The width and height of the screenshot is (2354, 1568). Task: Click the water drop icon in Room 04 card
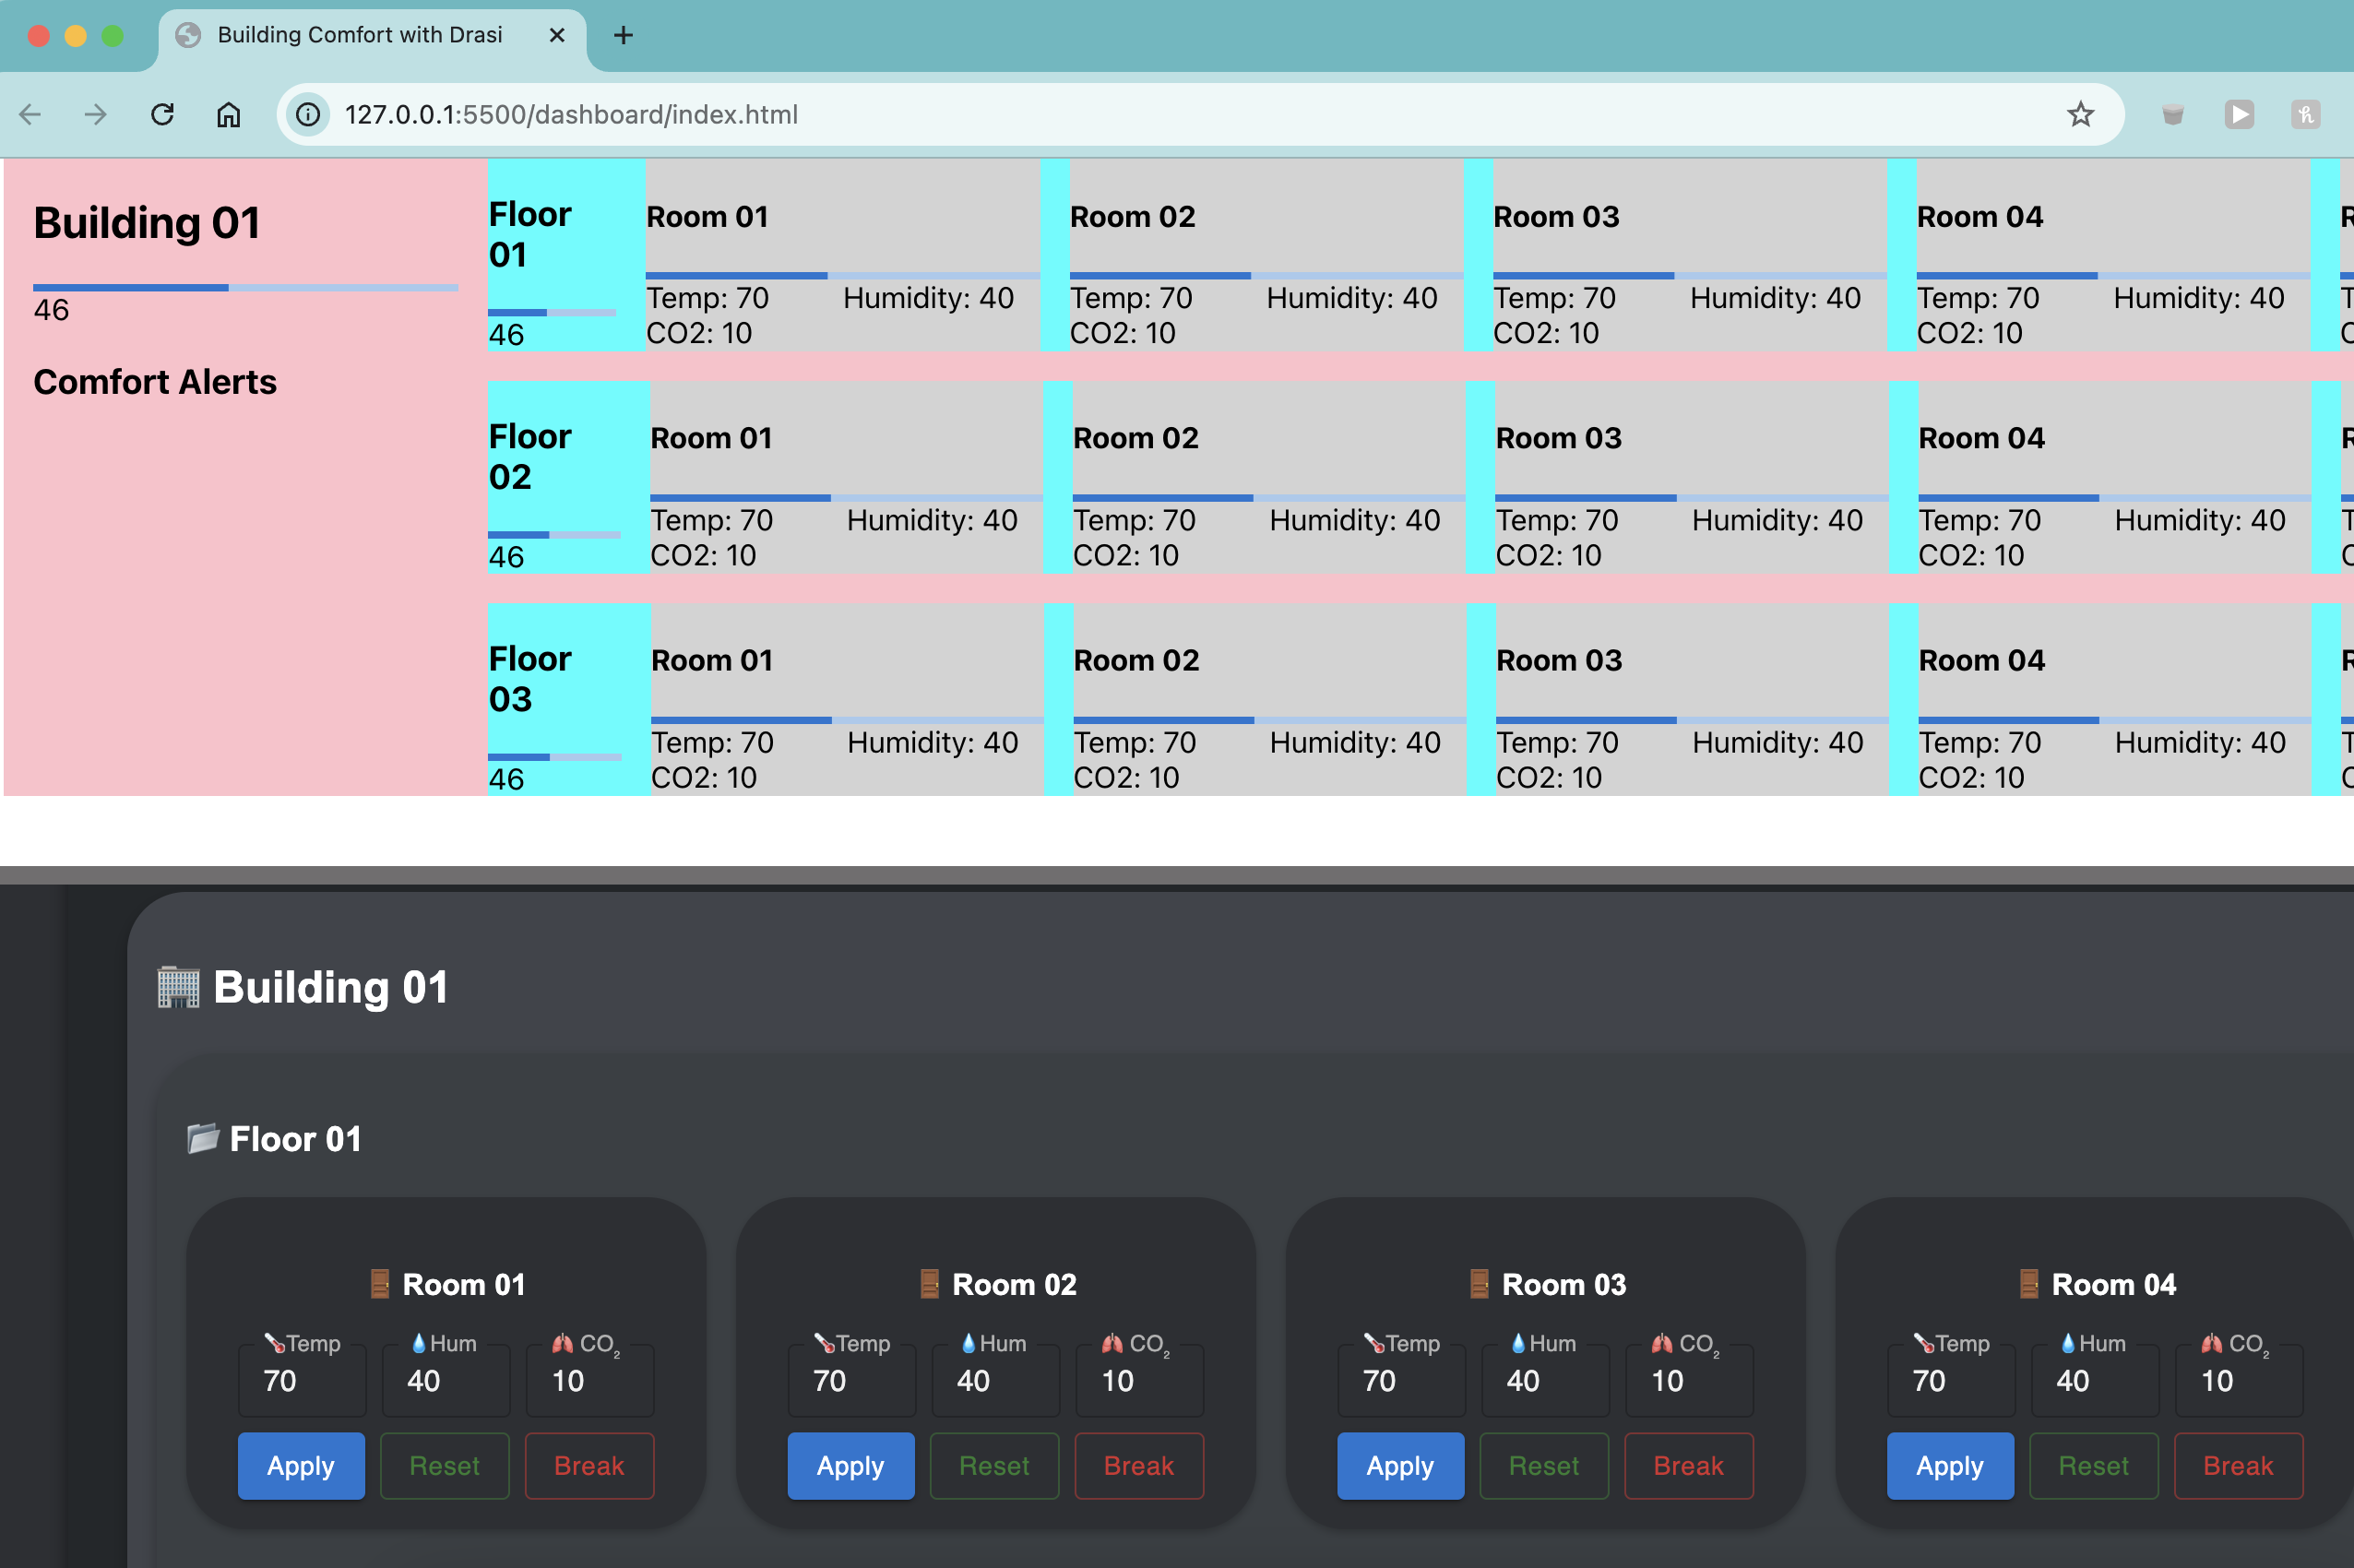tap(2068, 1343)
